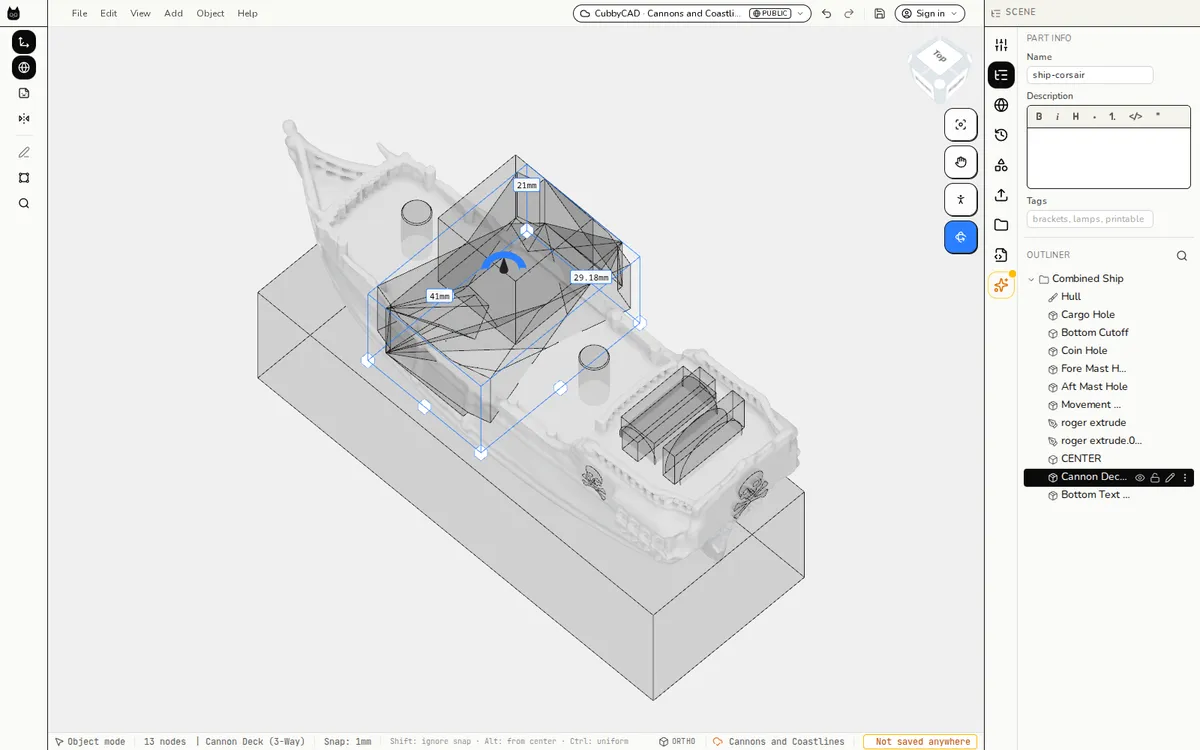Open the Edit menu
The width and height of the screenshot is (1200, 750).
(109, 13)
